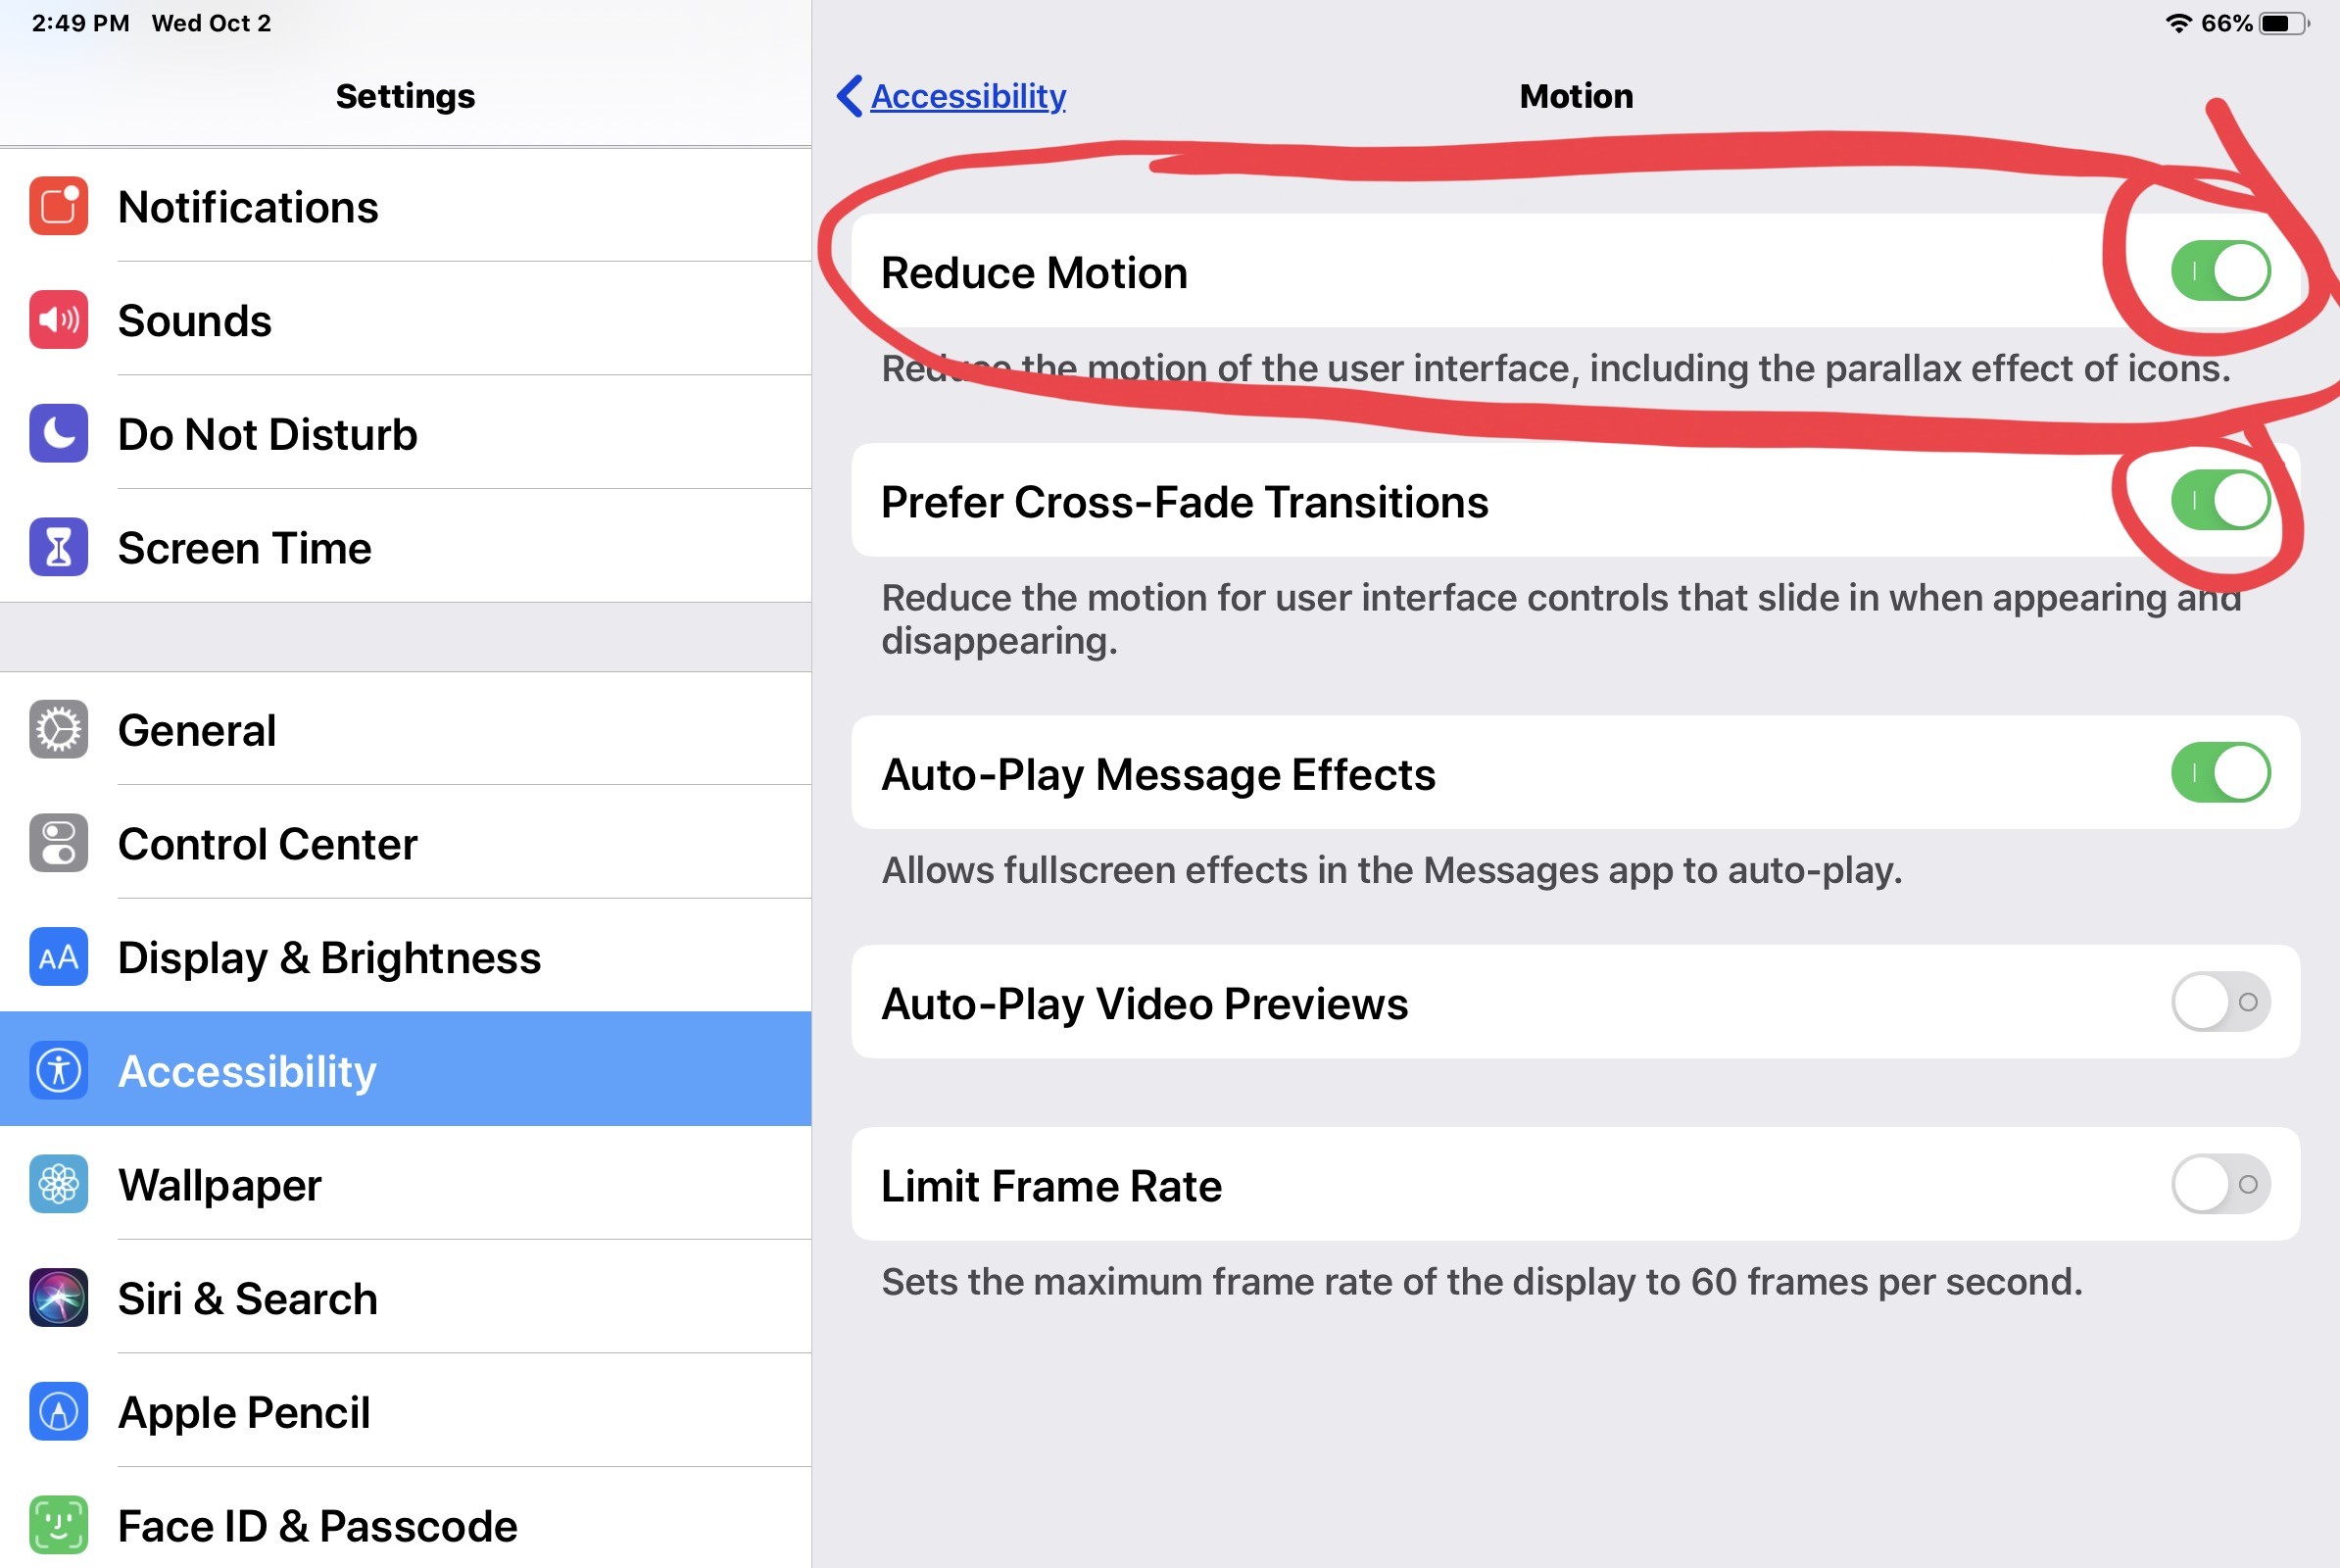Toggle Limit Frame Rate on
The width and height of the screenshot is (2340, 1568).
(2221, 1185)
